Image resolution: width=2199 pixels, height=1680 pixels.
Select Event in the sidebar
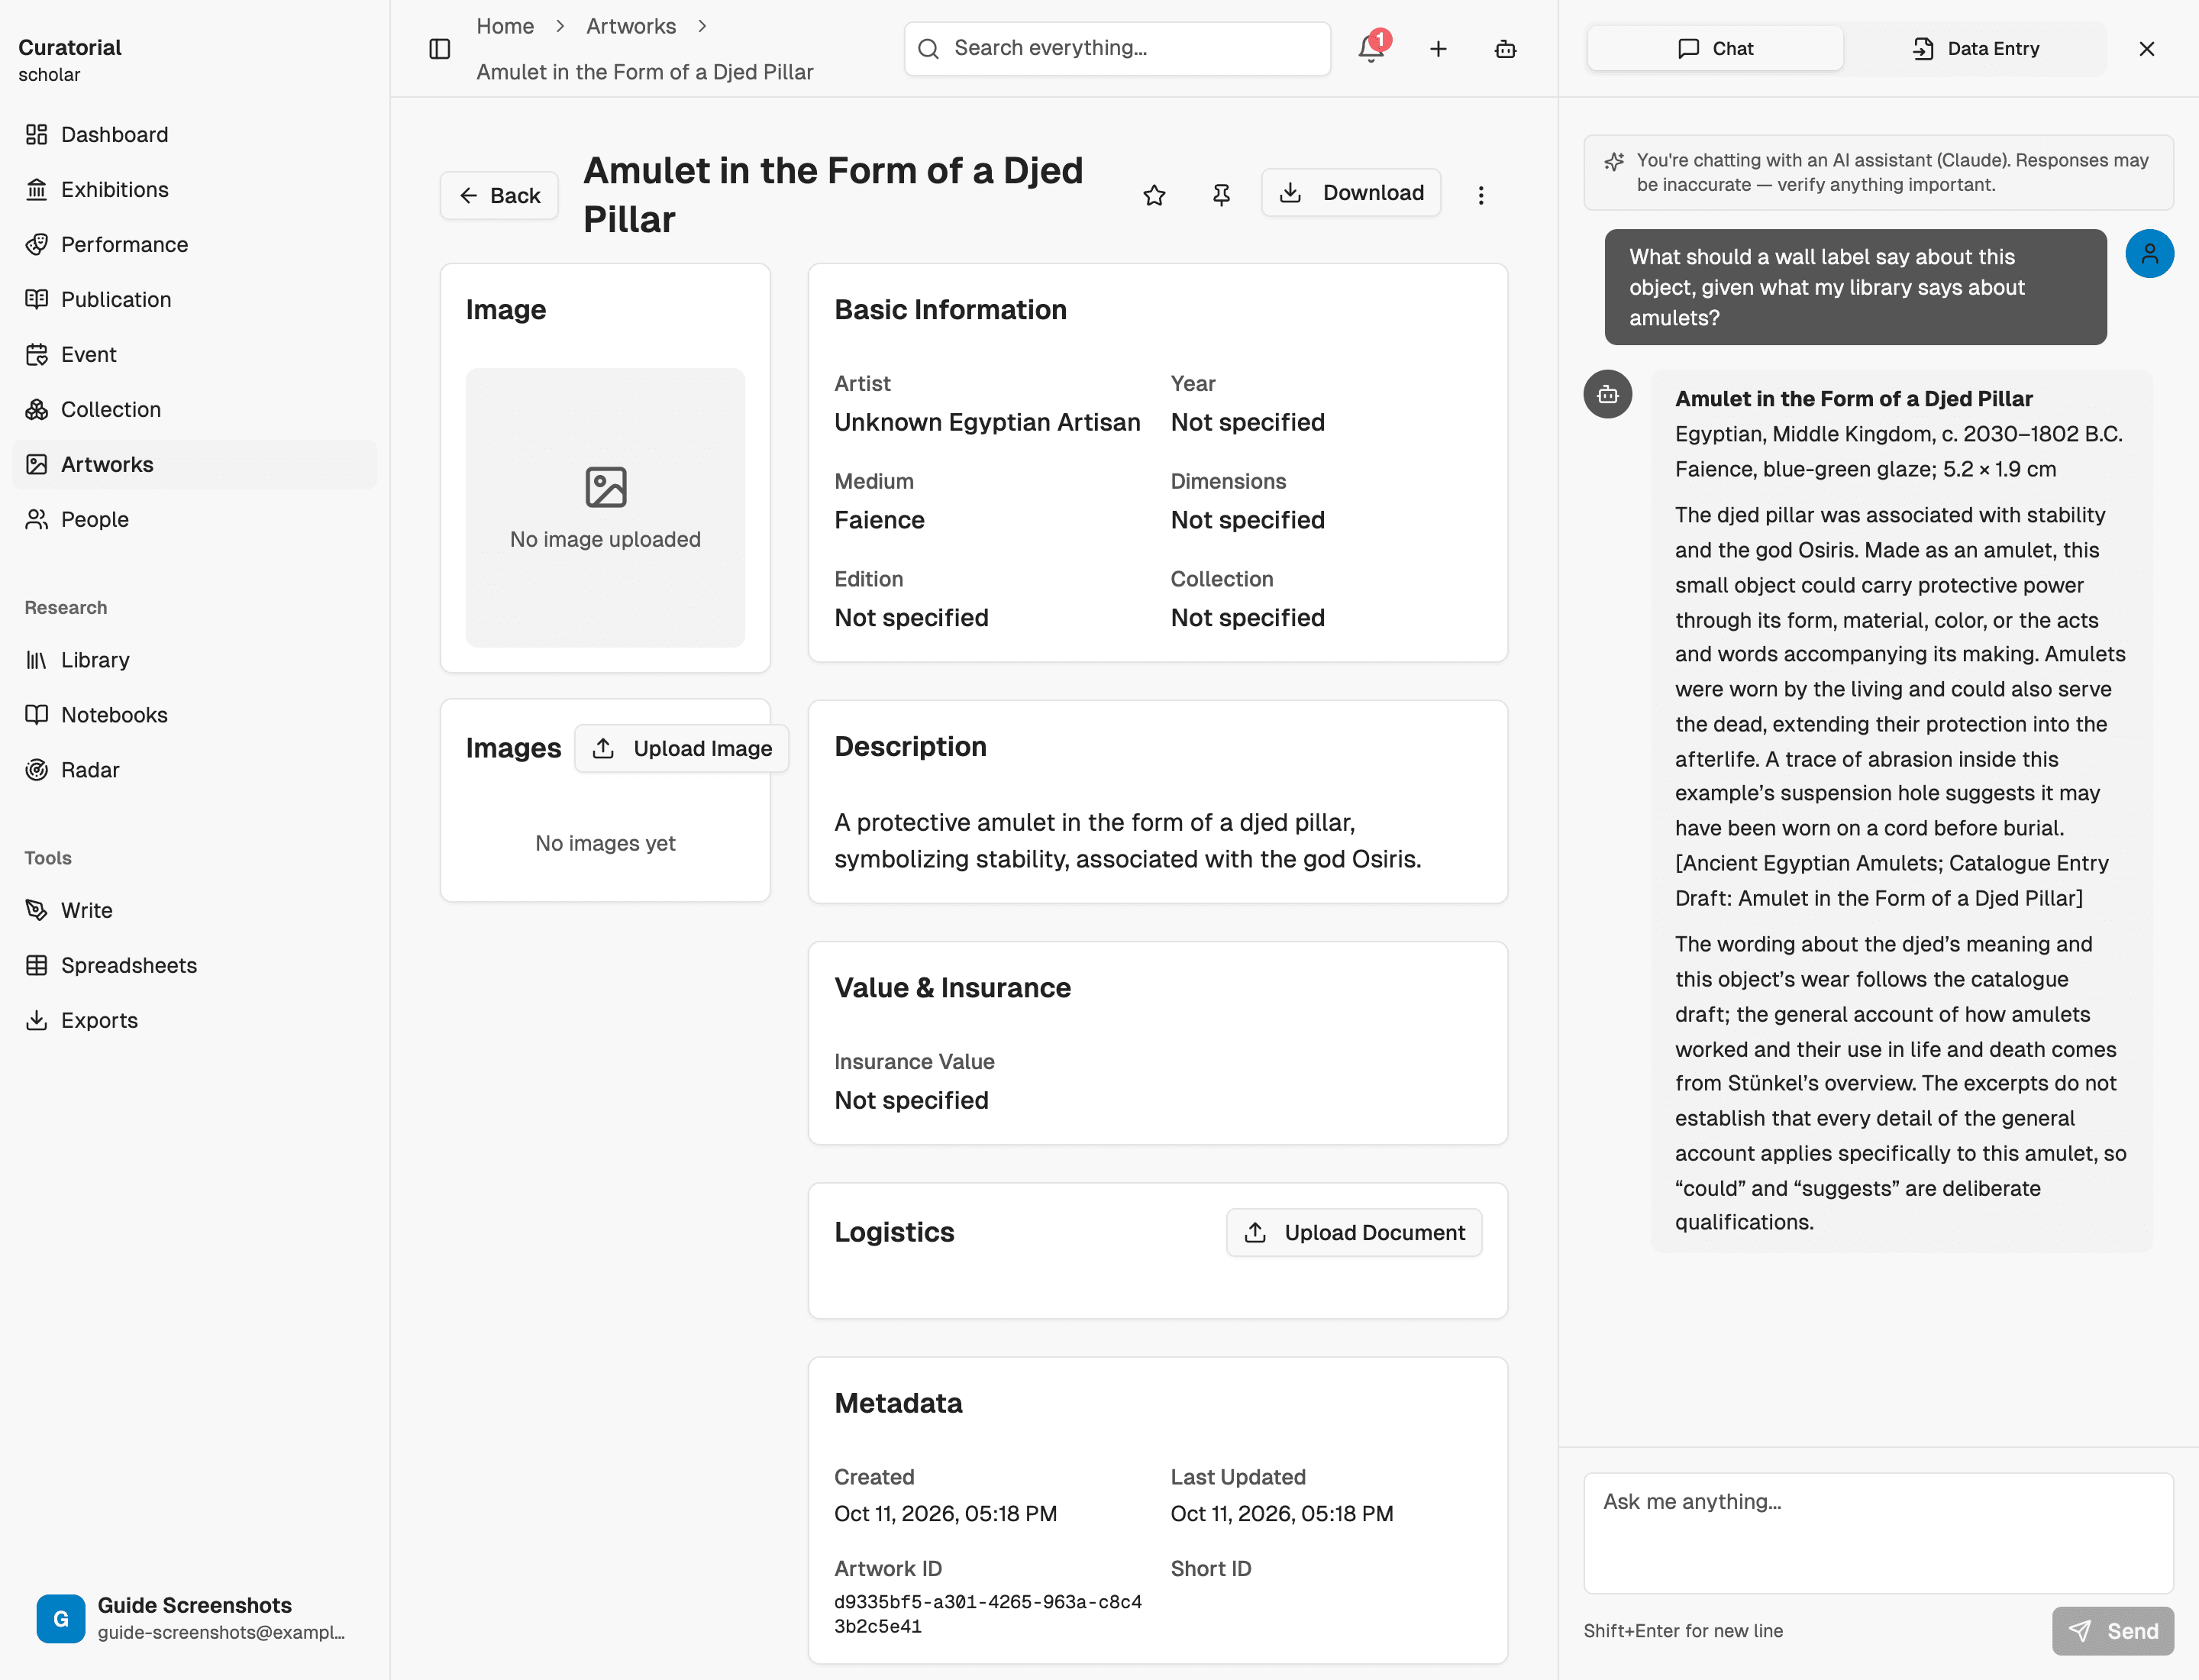point(195,354)
